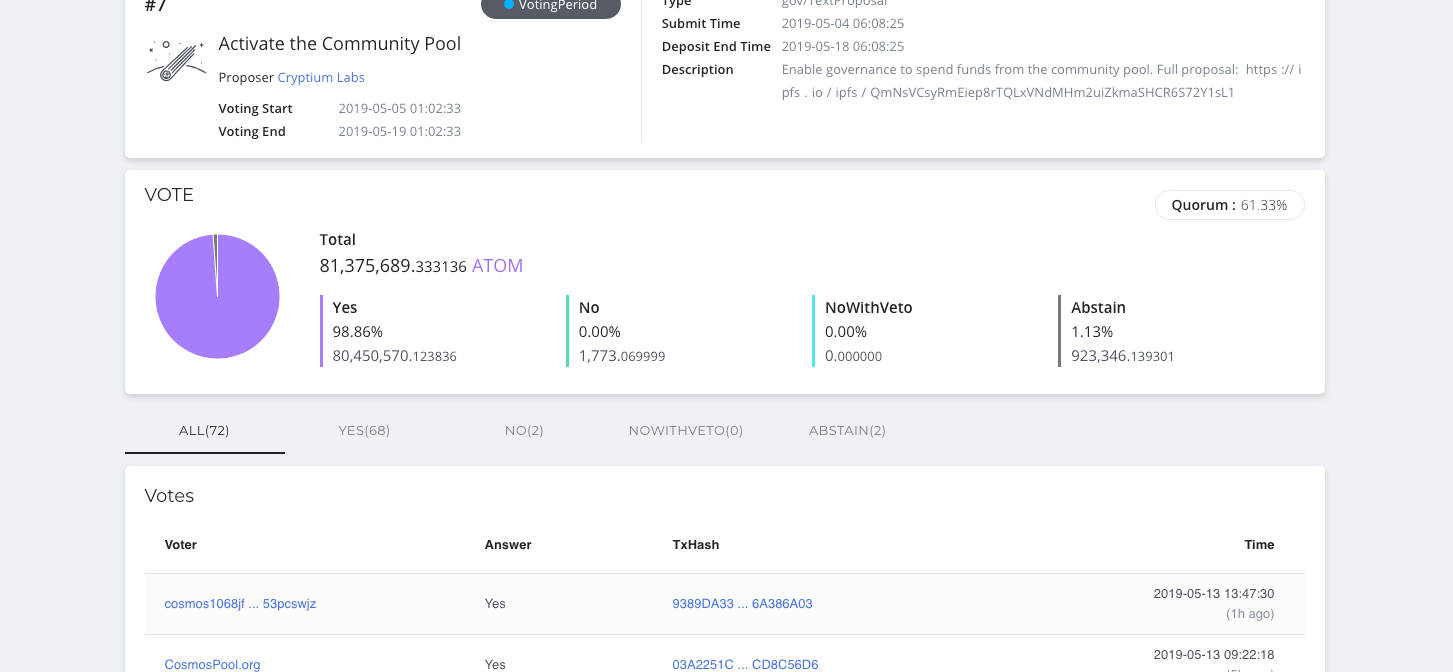Click the comet proposal icon

(176, 61)
